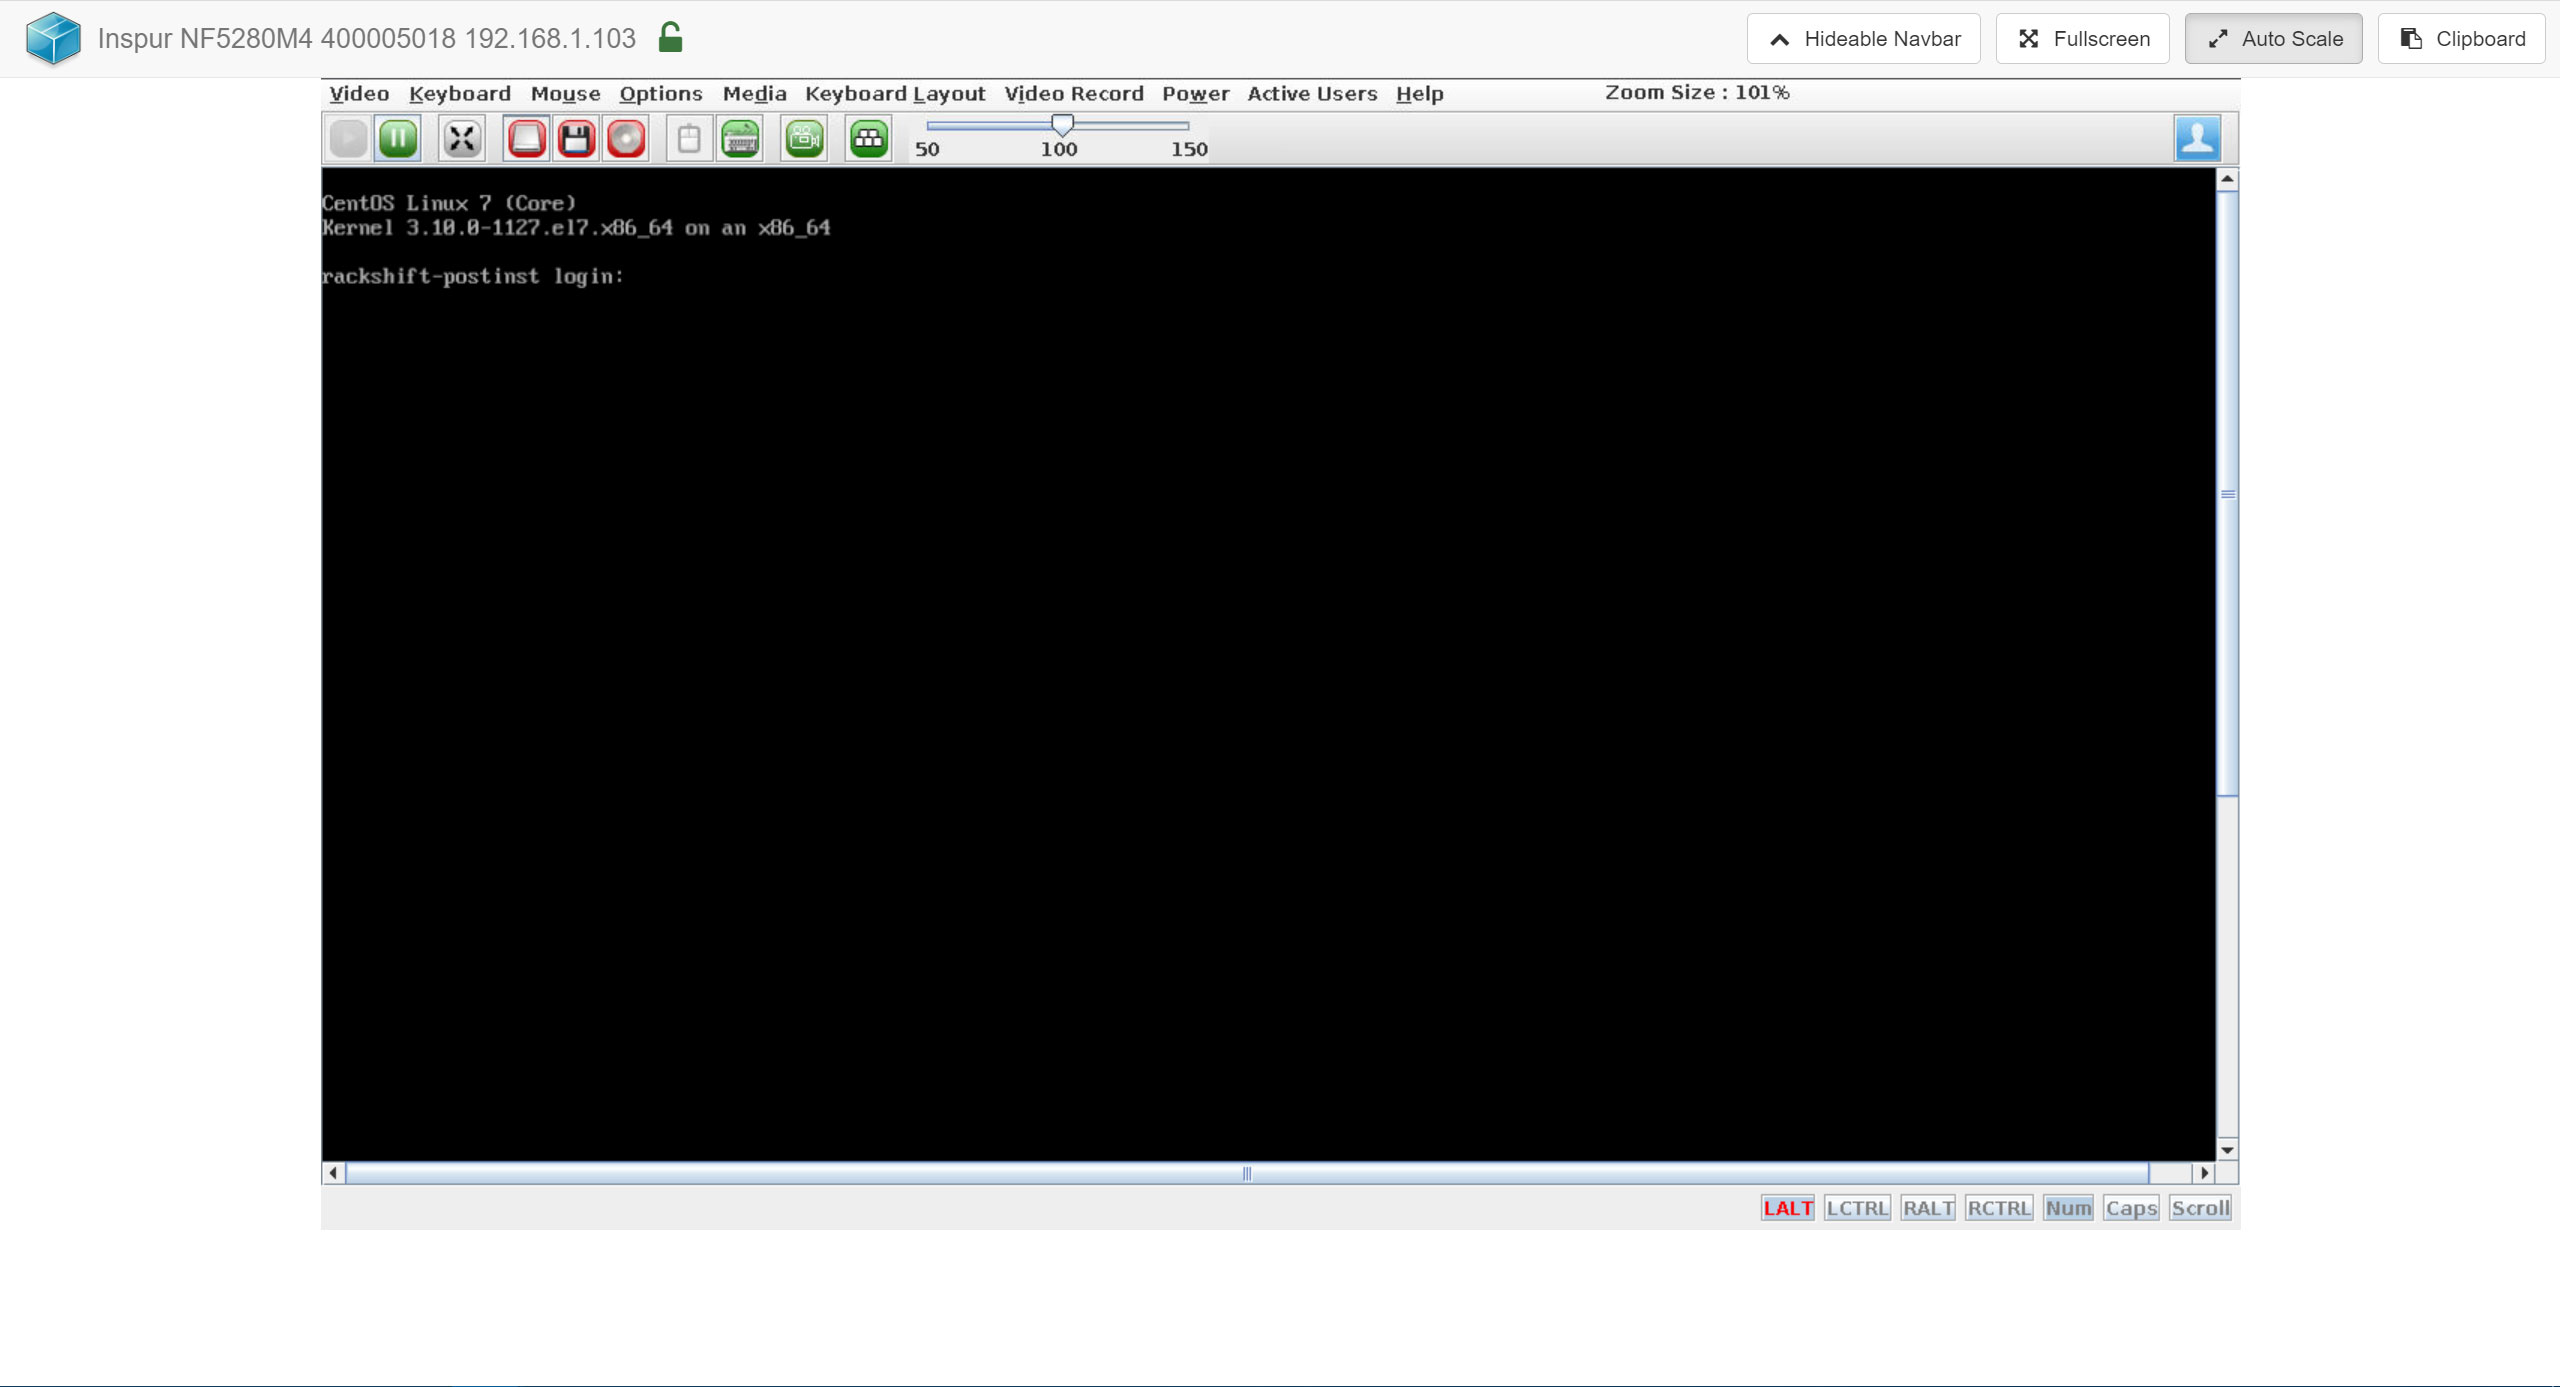The width and height of the screenshot is (2560, 1387).
Task: Click the hotkeys icon in the toolbar
Action: pyautogui.click(x=869, y=138)
